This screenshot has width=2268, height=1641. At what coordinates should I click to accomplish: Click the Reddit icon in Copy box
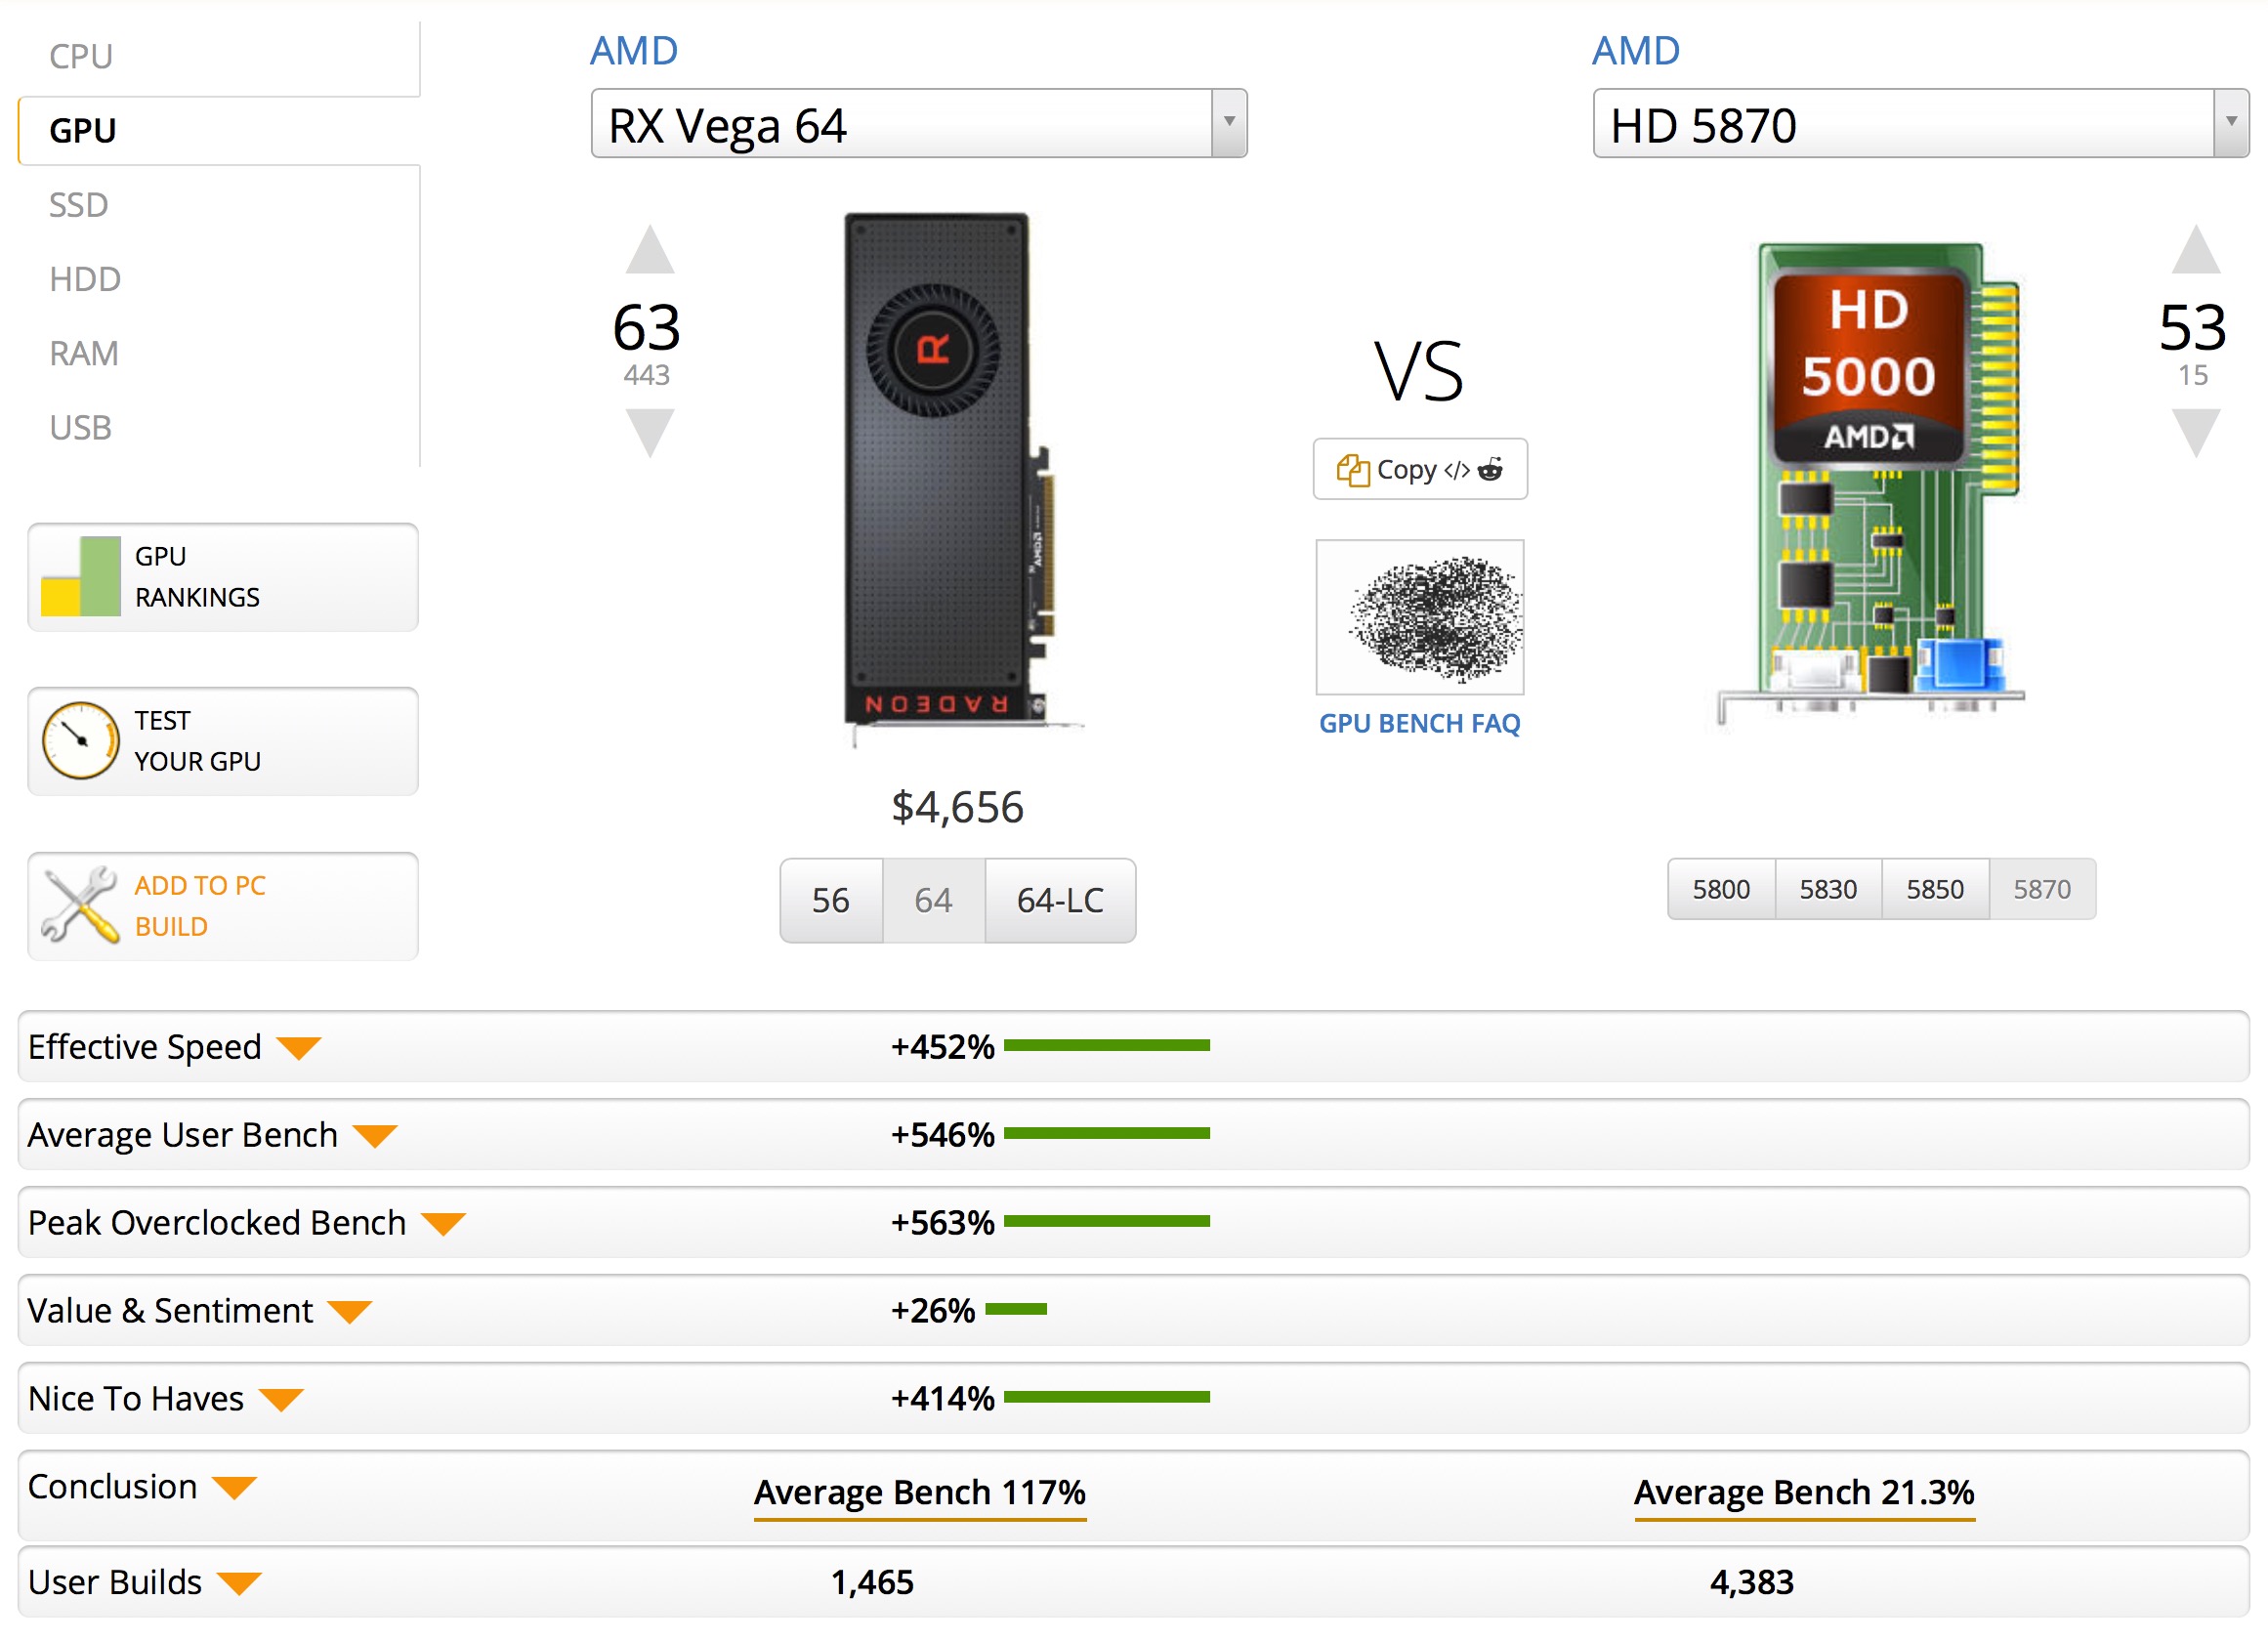[1490, 469]
